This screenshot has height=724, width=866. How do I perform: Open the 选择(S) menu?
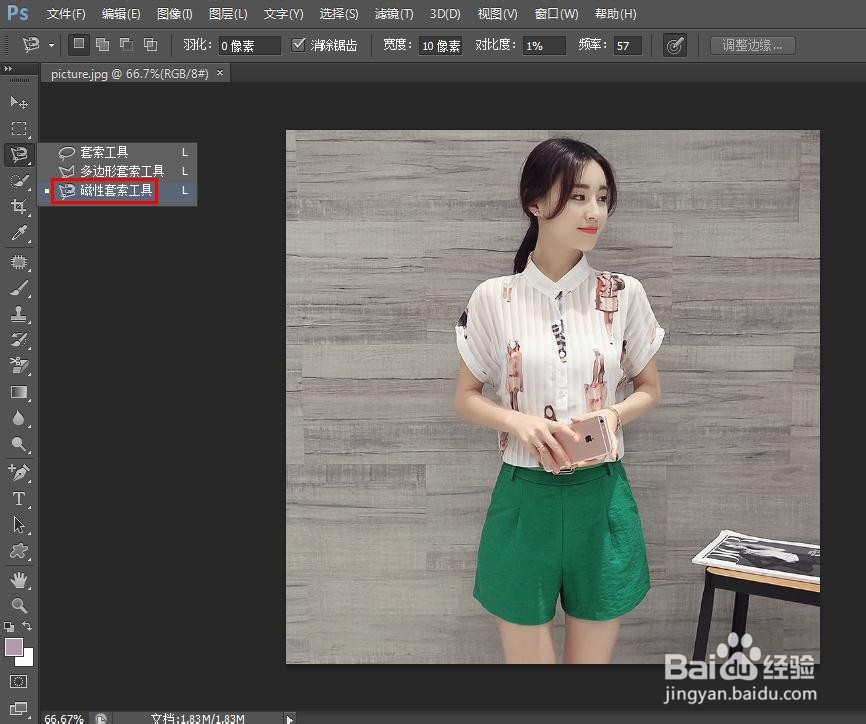pyautogui.click(x=339, y=14)
